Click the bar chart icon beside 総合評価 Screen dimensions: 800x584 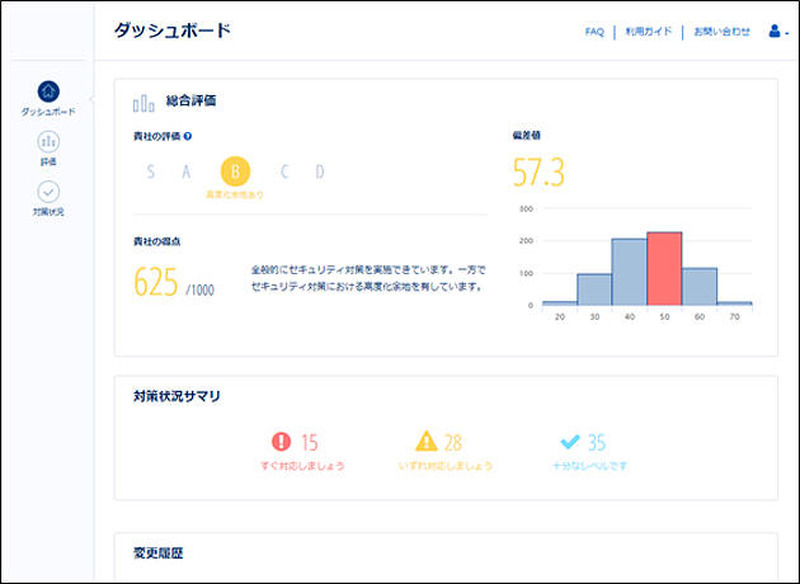pos(144,102)
